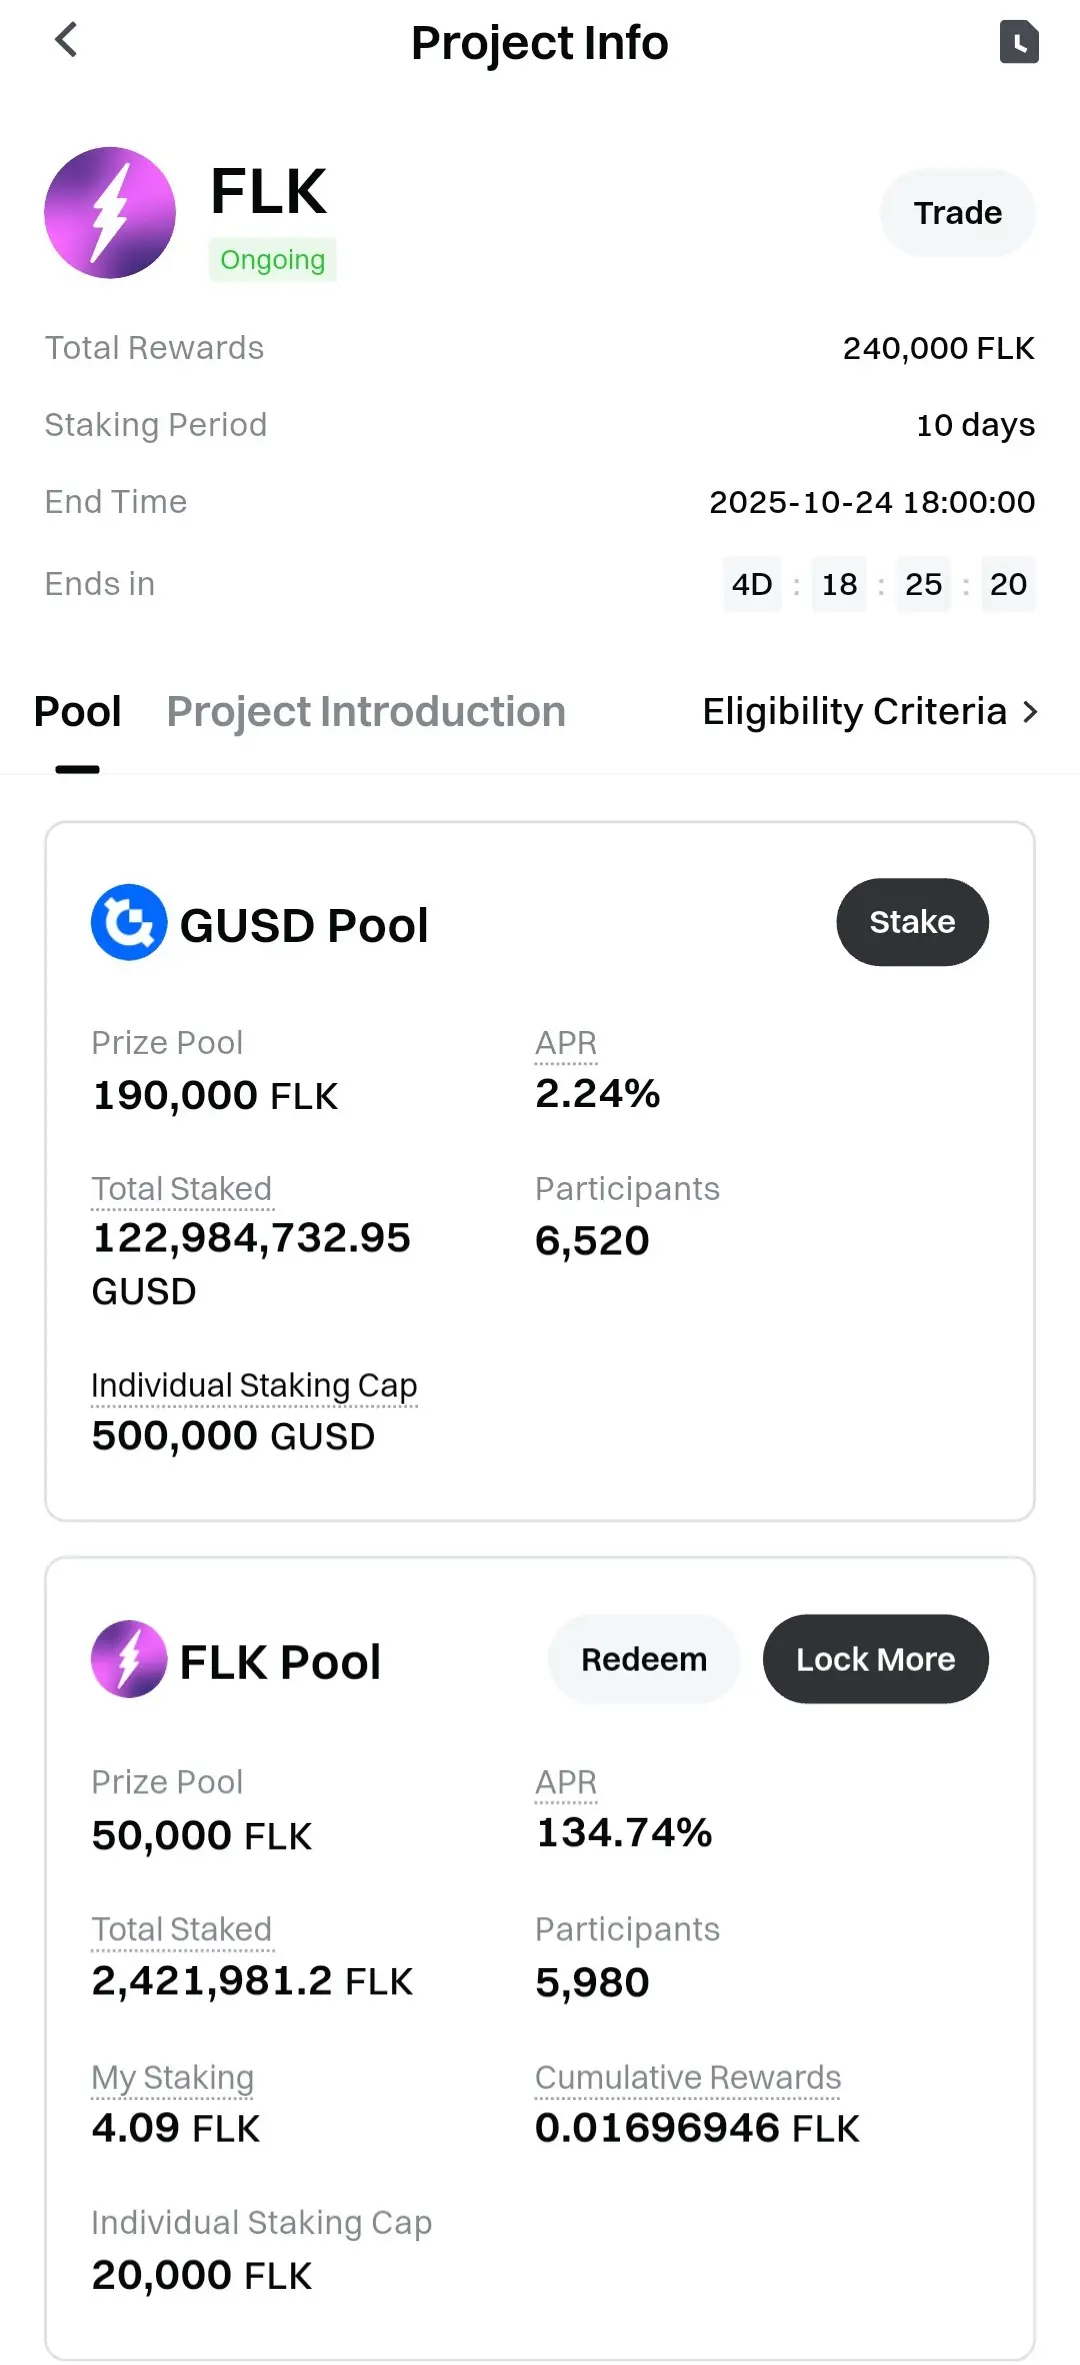Switch to the Pool tab
The height and width of the screenshot is (2365, 1080).
(x=78, y=712)
